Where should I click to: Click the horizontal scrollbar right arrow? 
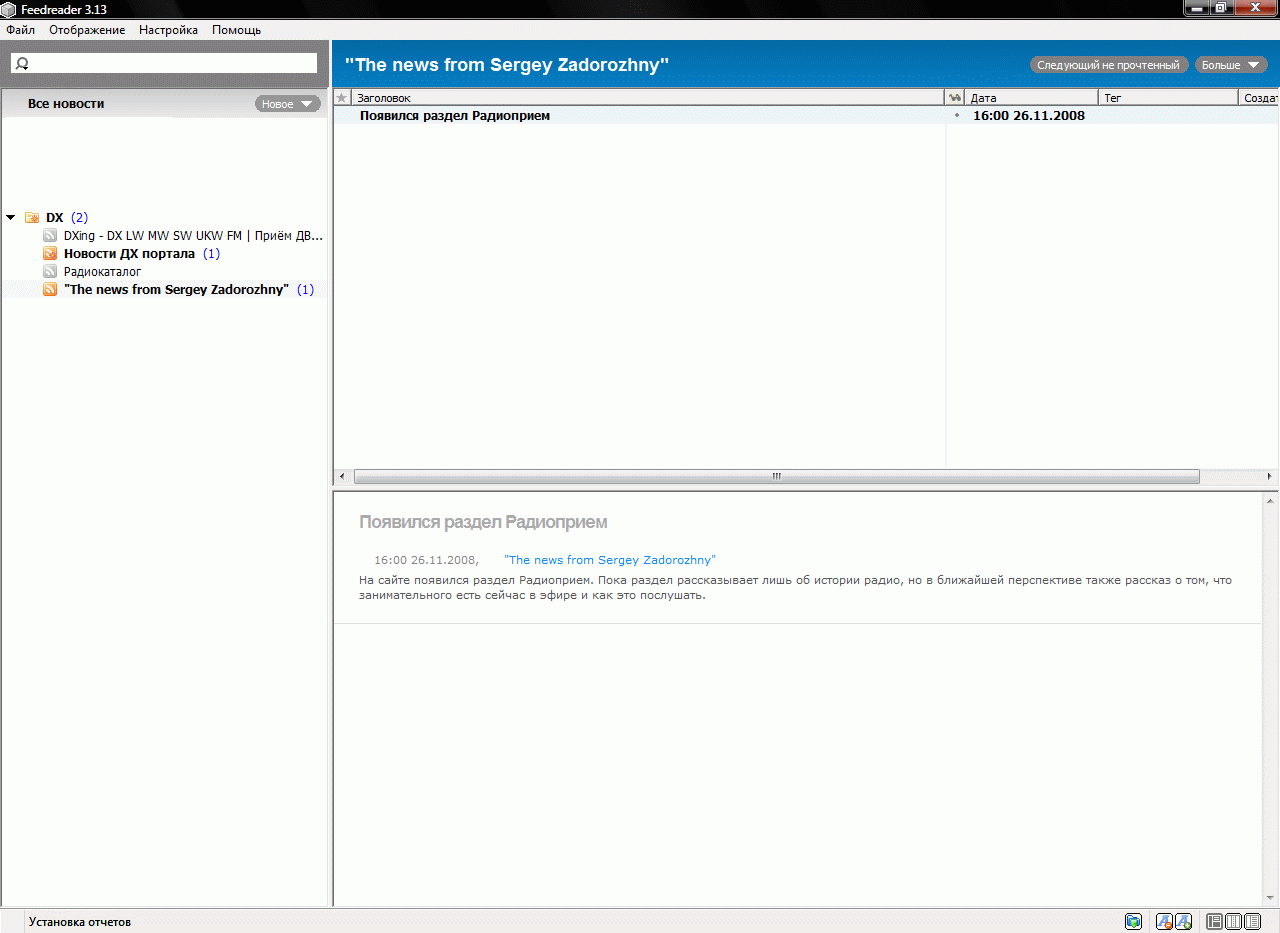[x=1270, y=477]
